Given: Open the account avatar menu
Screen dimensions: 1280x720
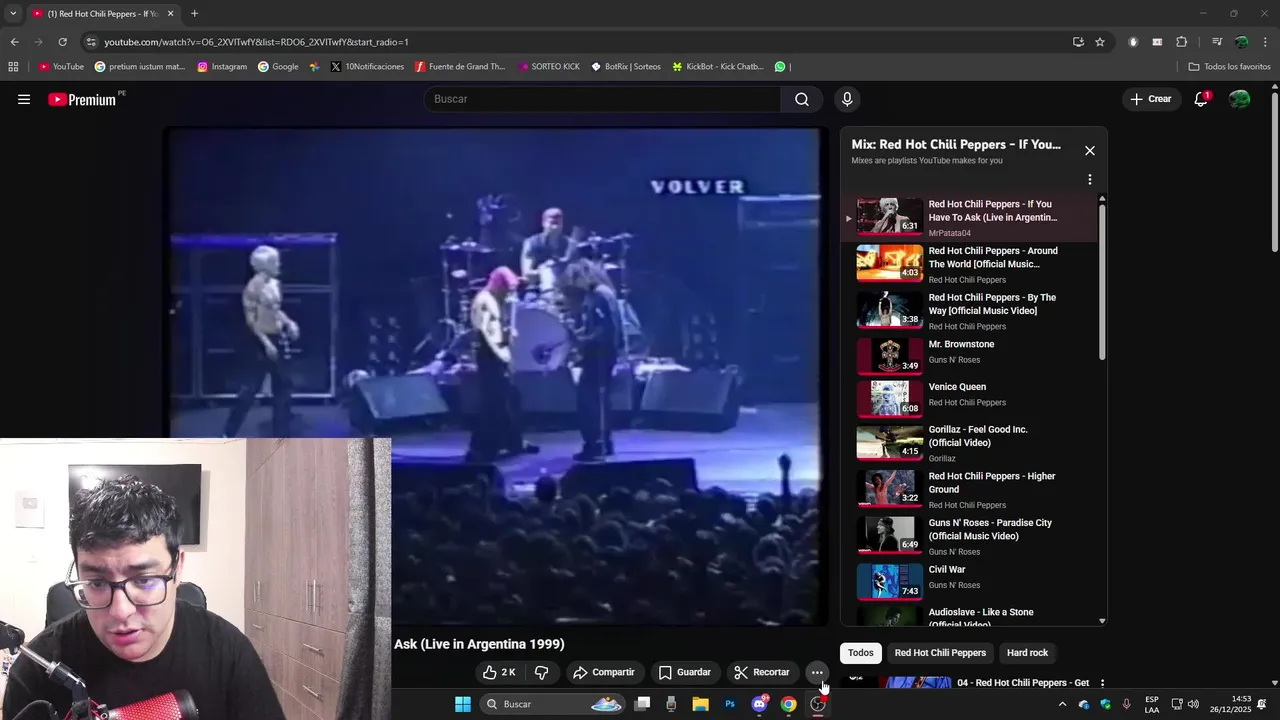Looking at the screenshot, I should pos(1240,99).
